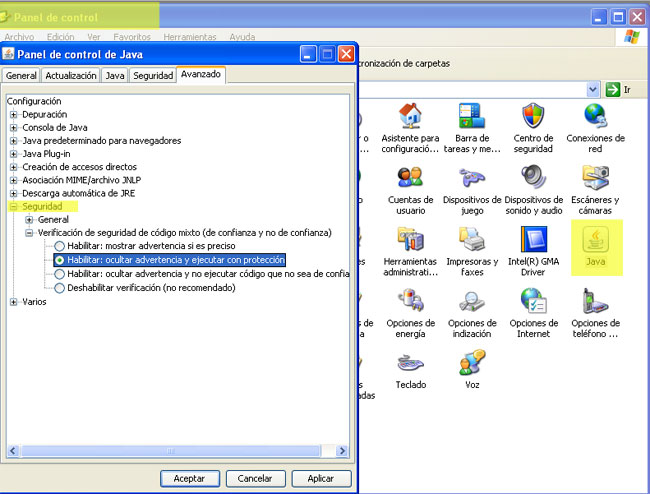This screenshot has width=650, height=494.
Task: Collapse Verificación de seguridad de código mixto
Action: coord(29,233)
